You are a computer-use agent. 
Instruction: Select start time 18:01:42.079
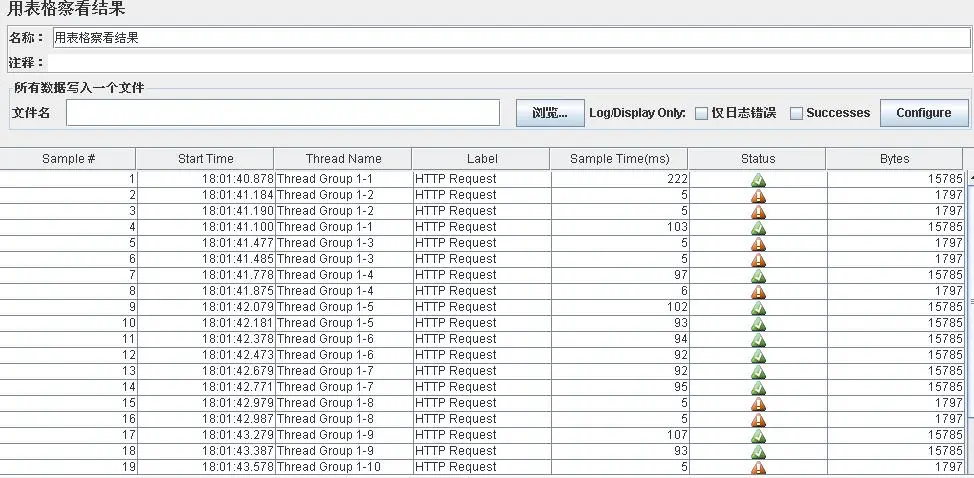pos(206,307)
